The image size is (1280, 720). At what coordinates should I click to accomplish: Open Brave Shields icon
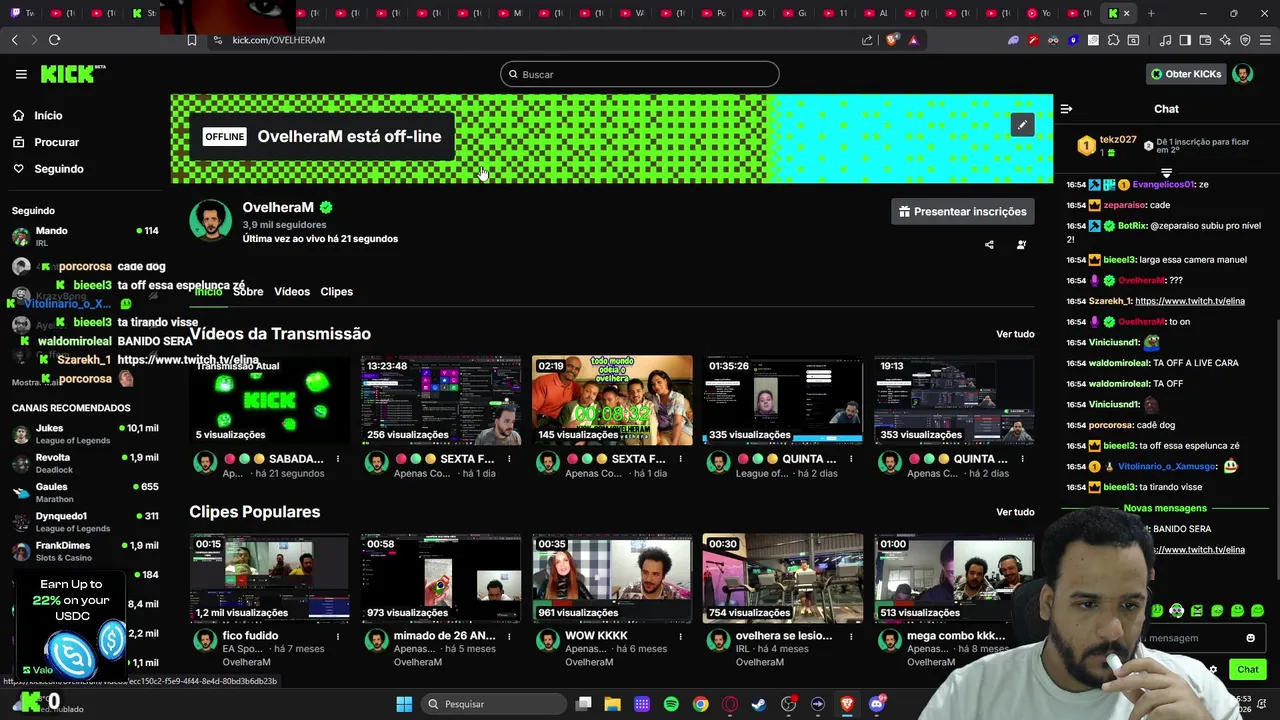[x=892, y=40]
